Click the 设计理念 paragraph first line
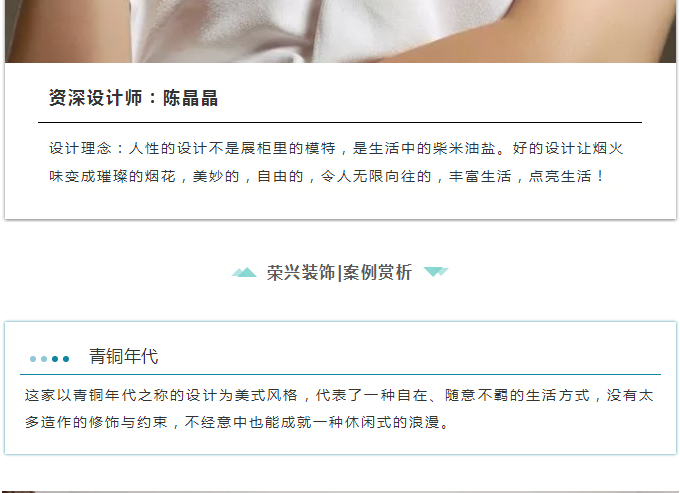This screenshot has width=680, height=493. point(337,148)
